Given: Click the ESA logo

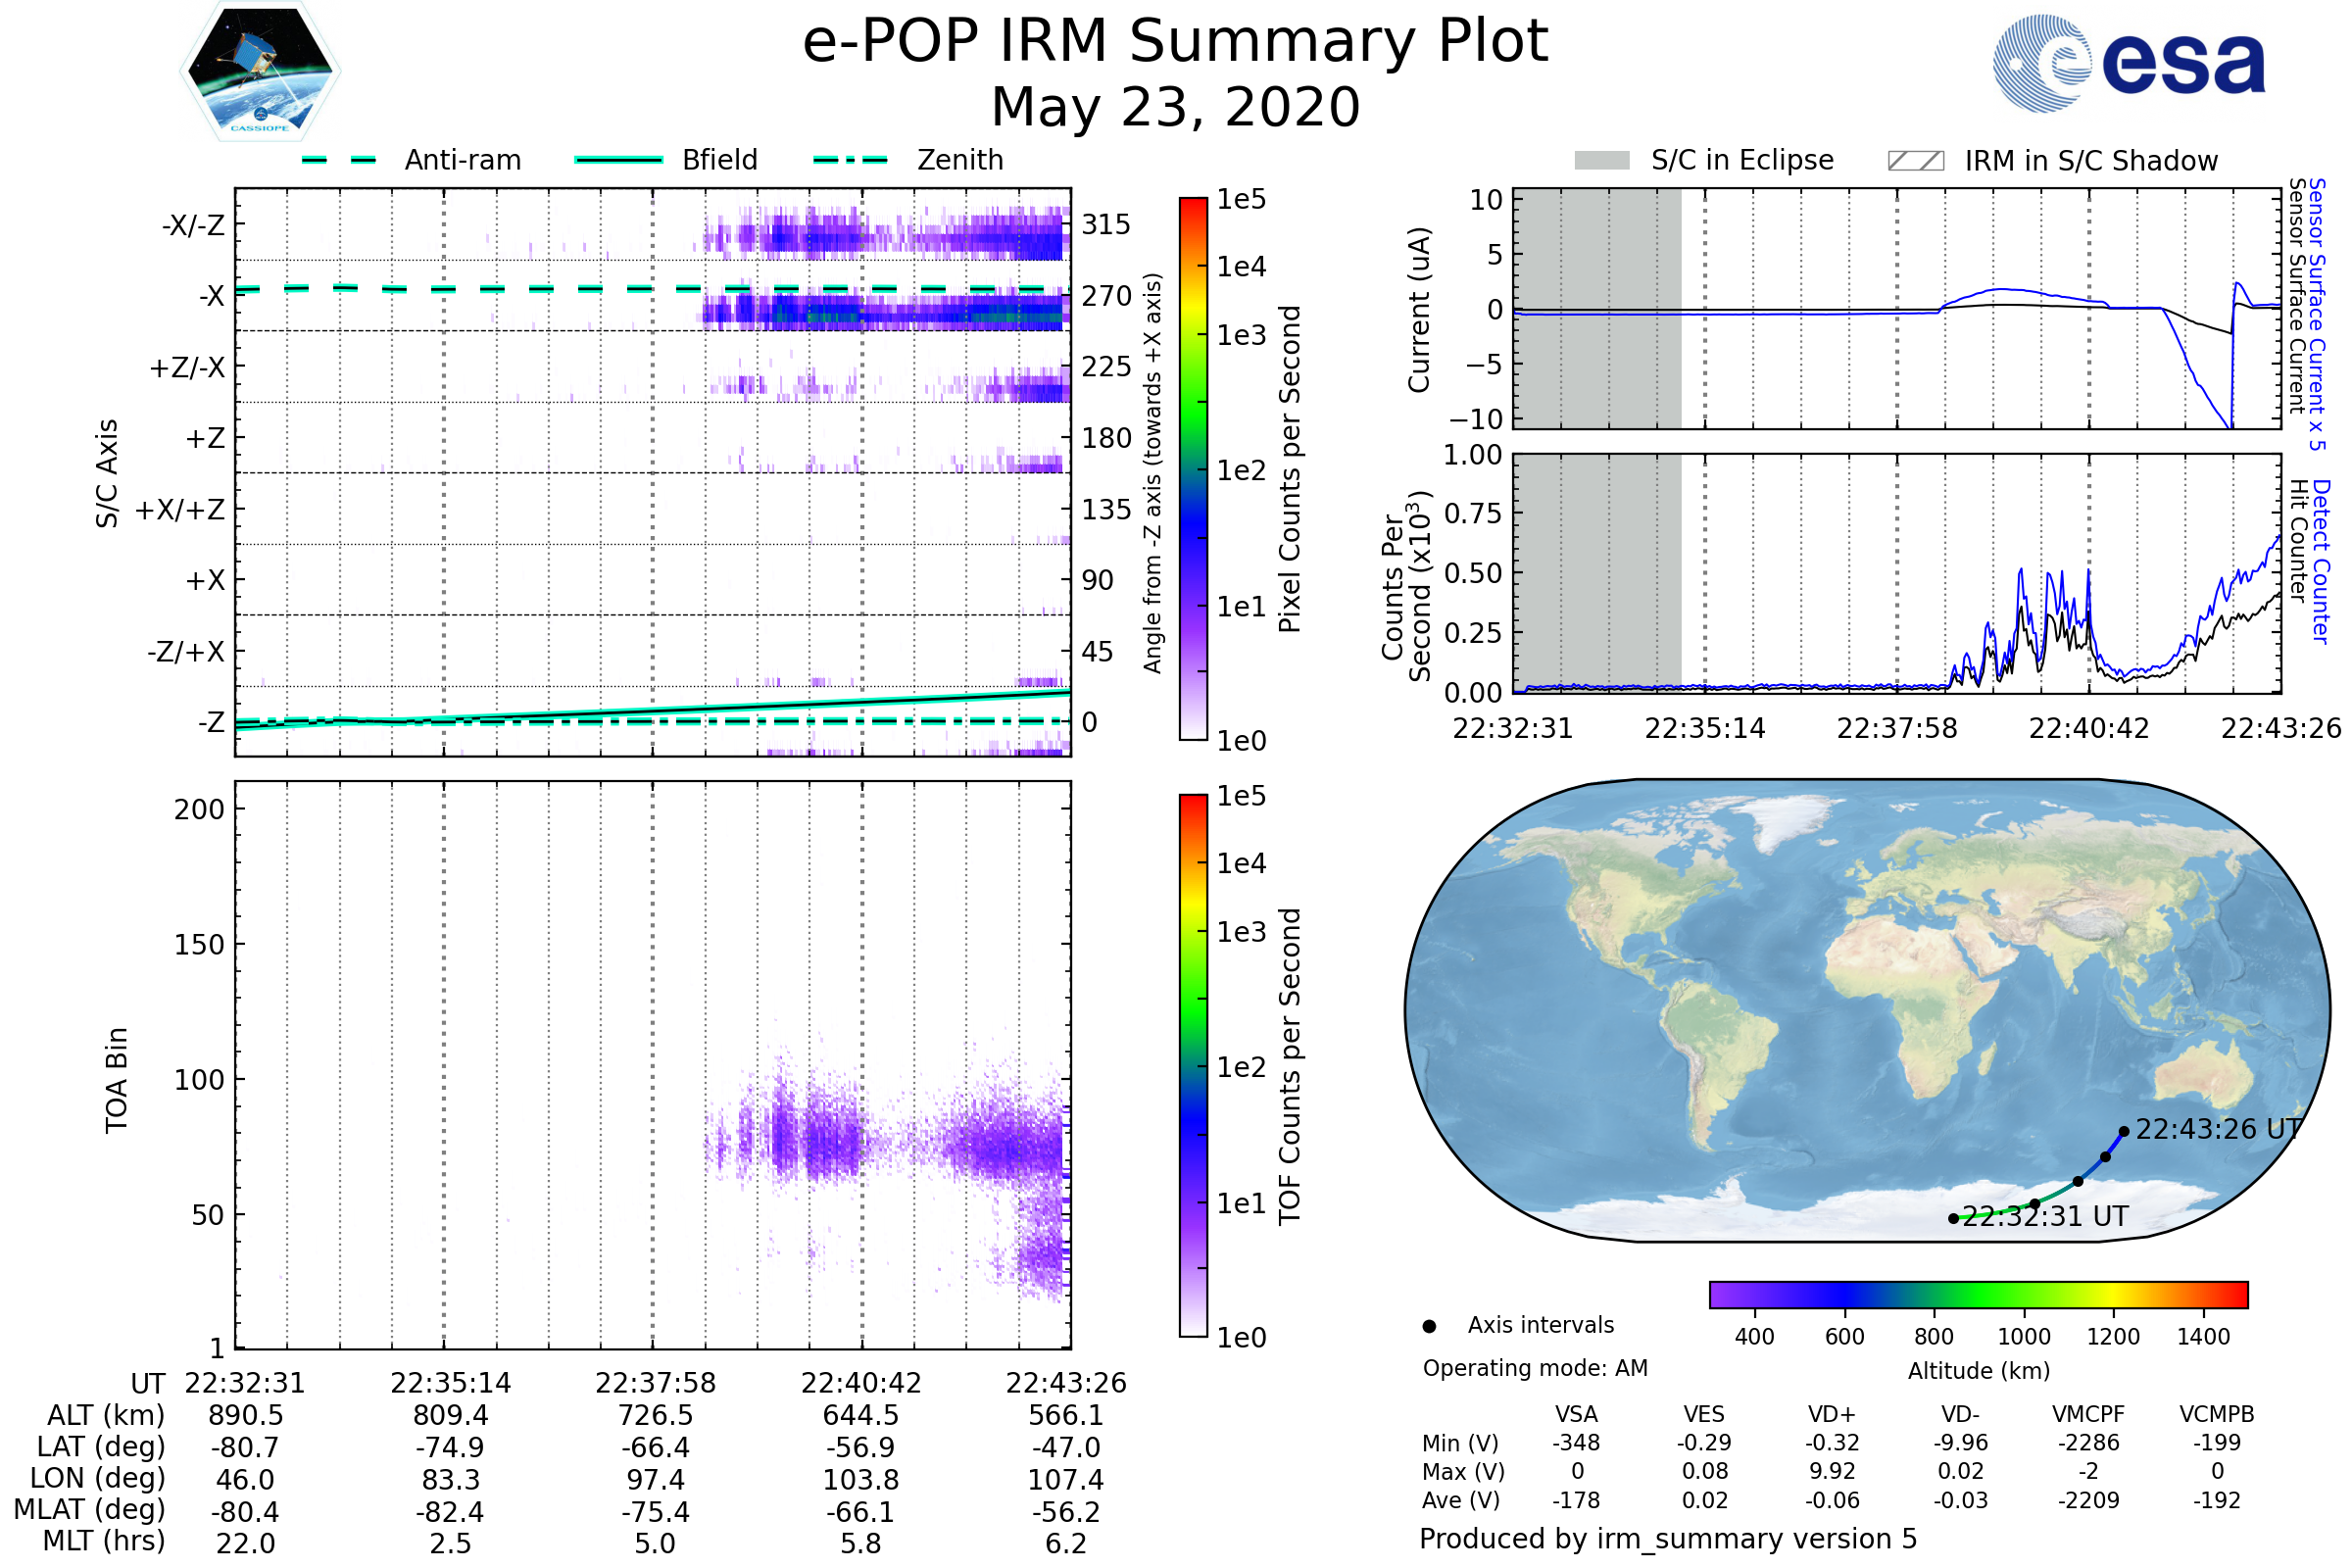Looking at the screenshot, I should pos(2129,63).
